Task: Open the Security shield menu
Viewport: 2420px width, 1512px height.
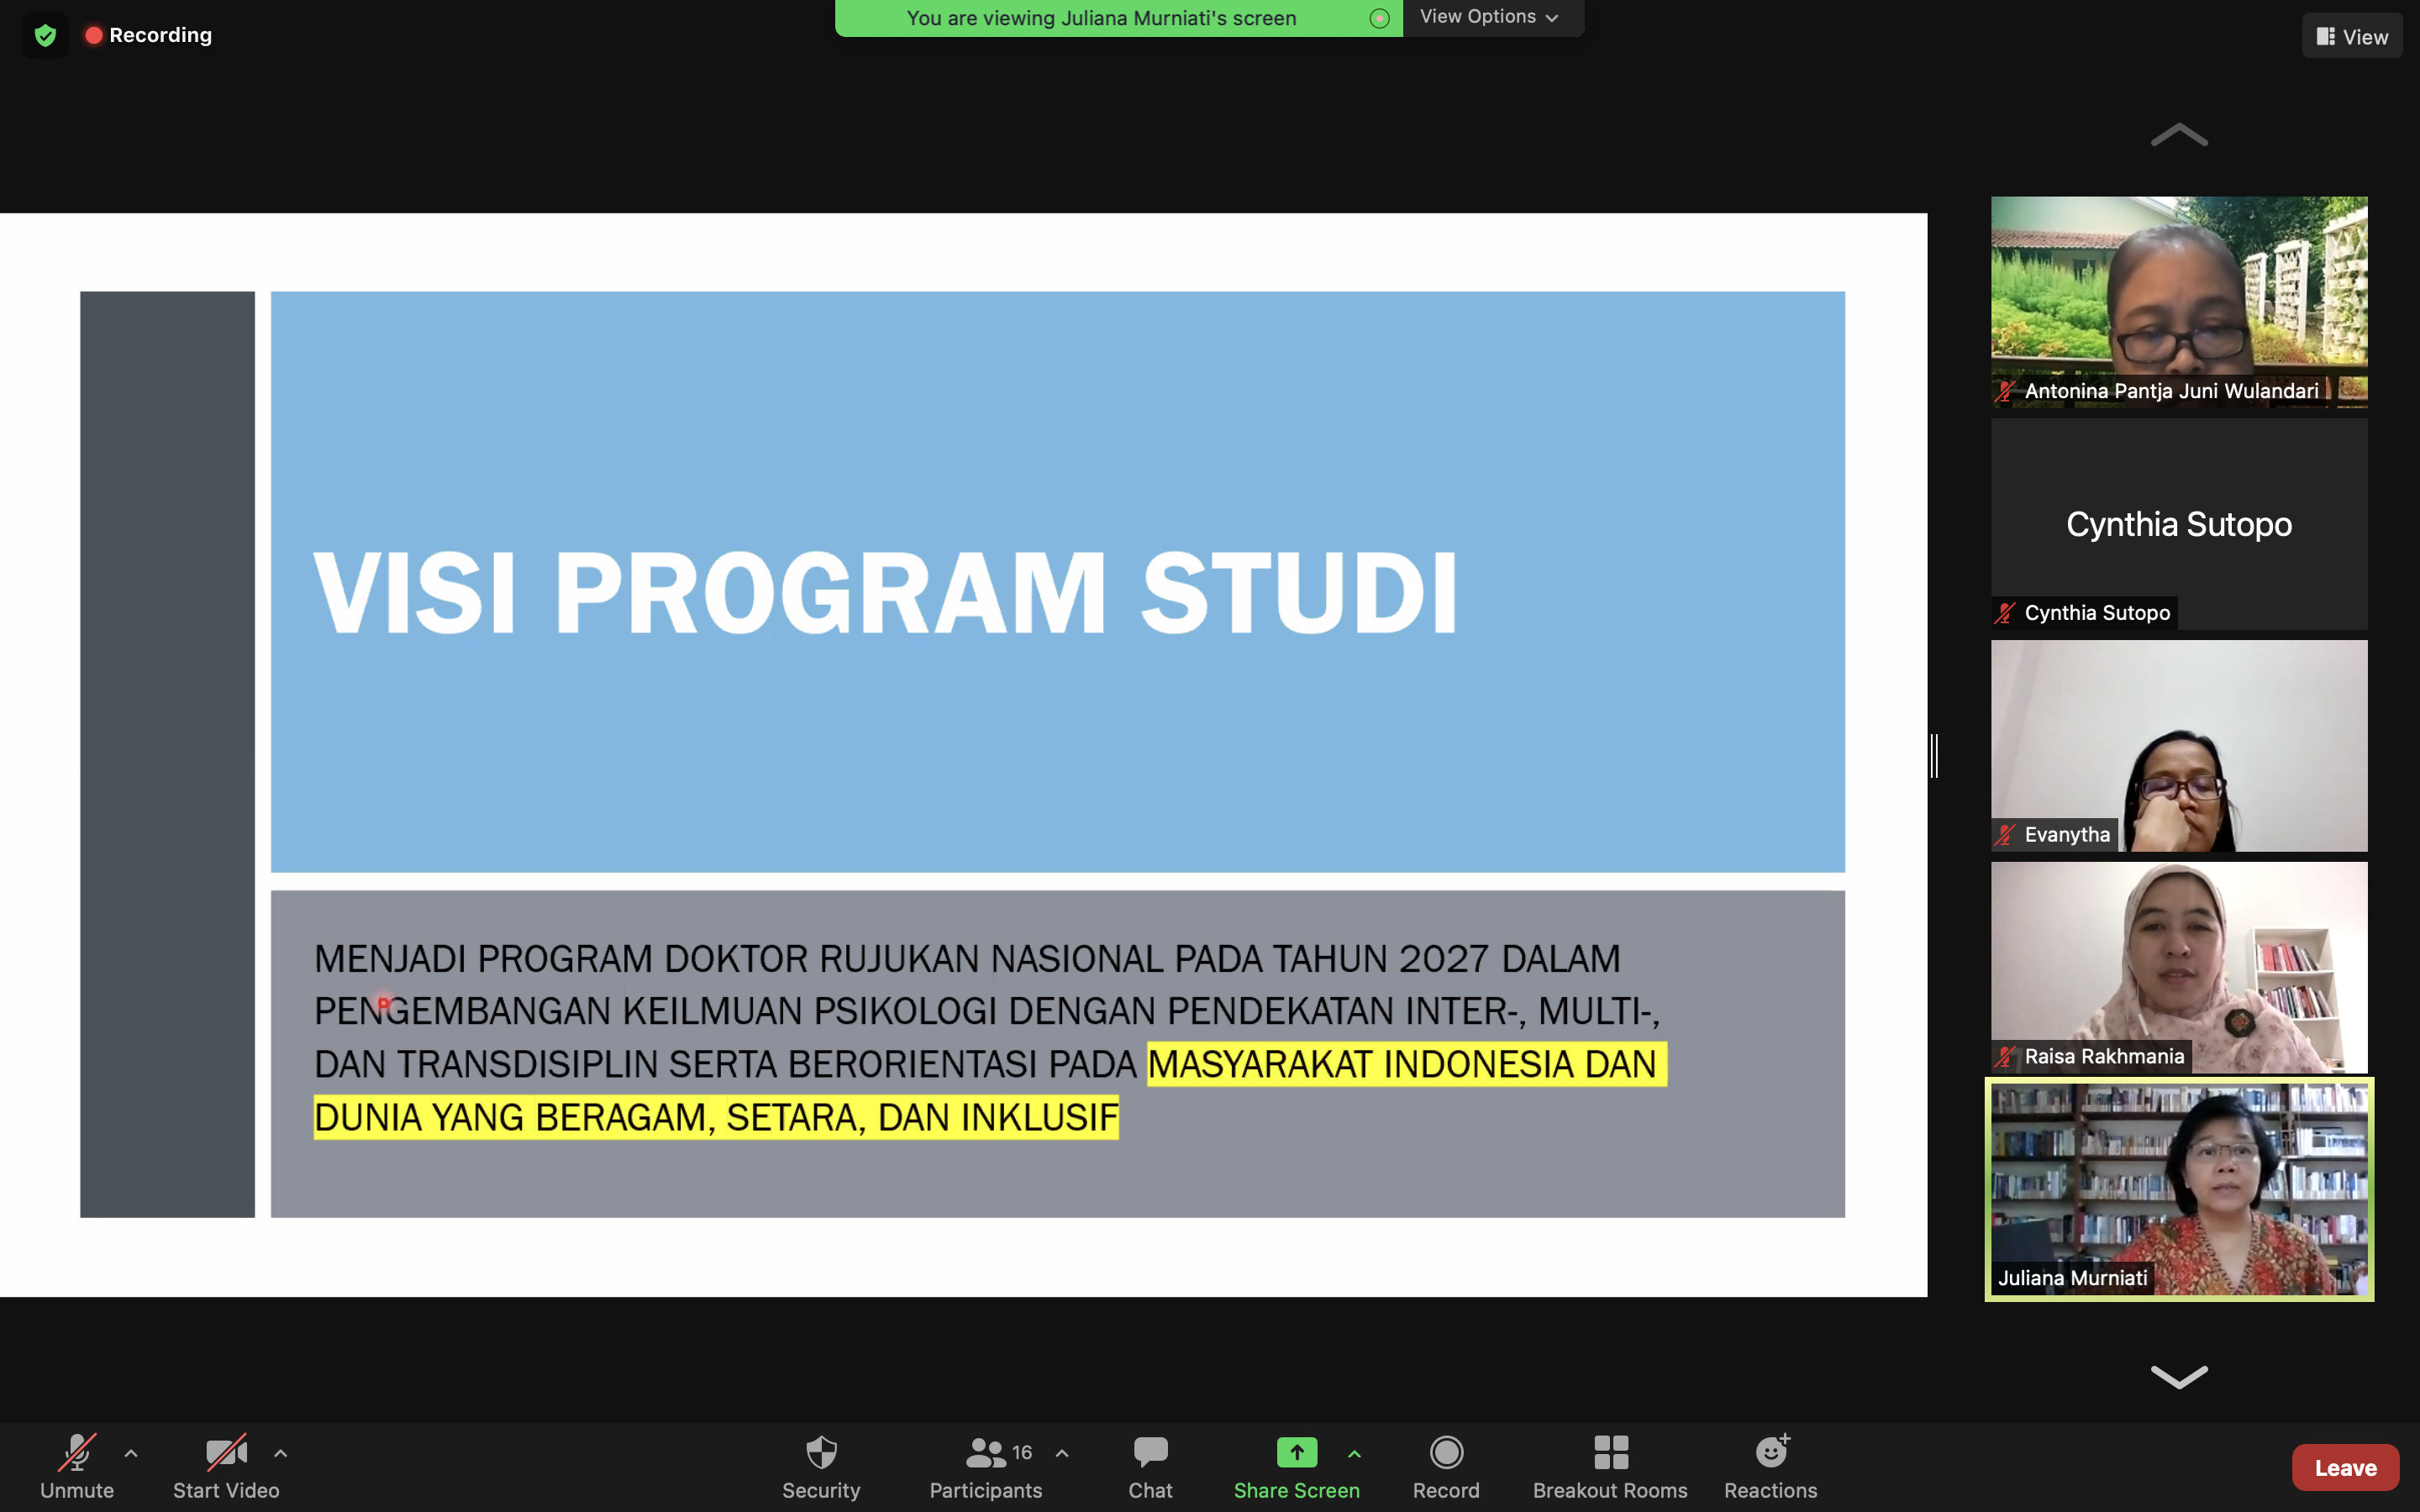Action: [x=821, y=1467]
